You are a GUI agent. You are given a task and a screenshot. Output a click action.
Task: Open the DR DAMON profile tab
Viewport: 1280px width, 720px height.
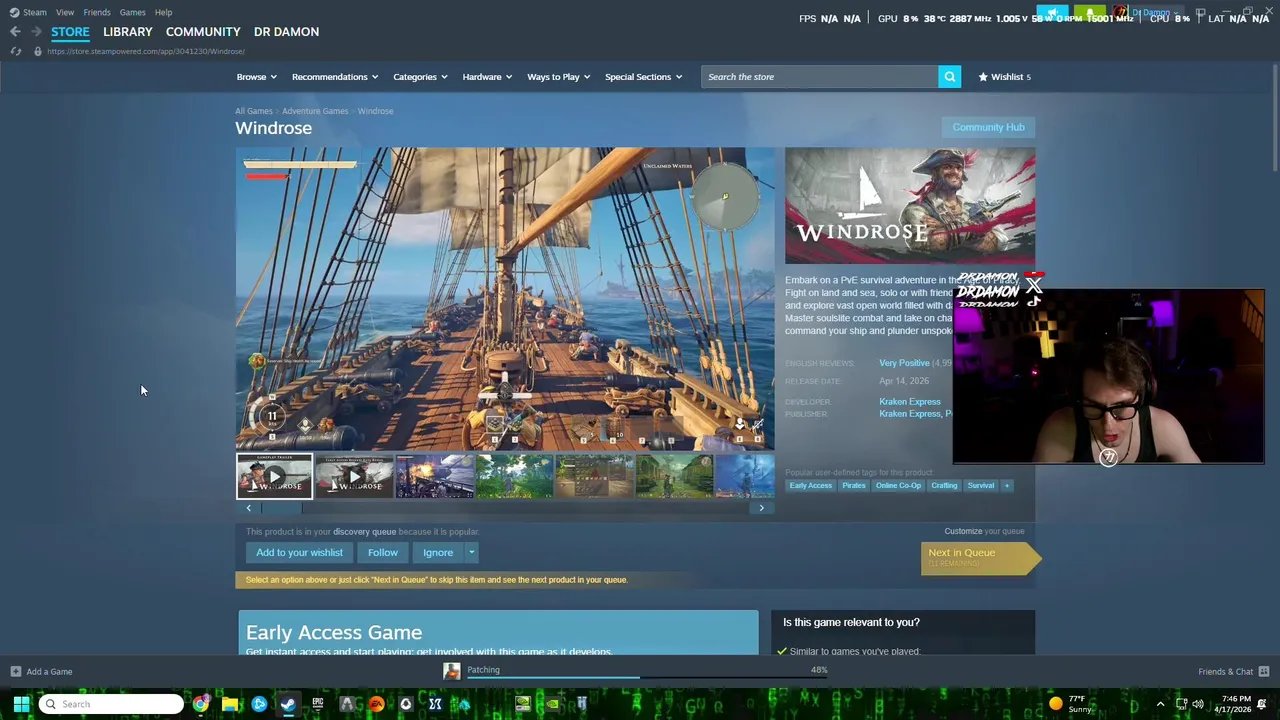pyautogui.click(x=286, y=32)
